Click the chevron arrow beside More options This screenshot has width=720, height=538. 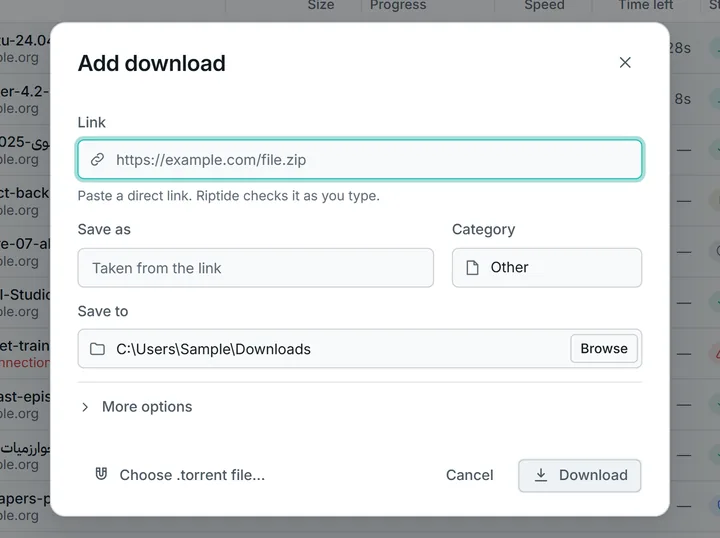85,407
